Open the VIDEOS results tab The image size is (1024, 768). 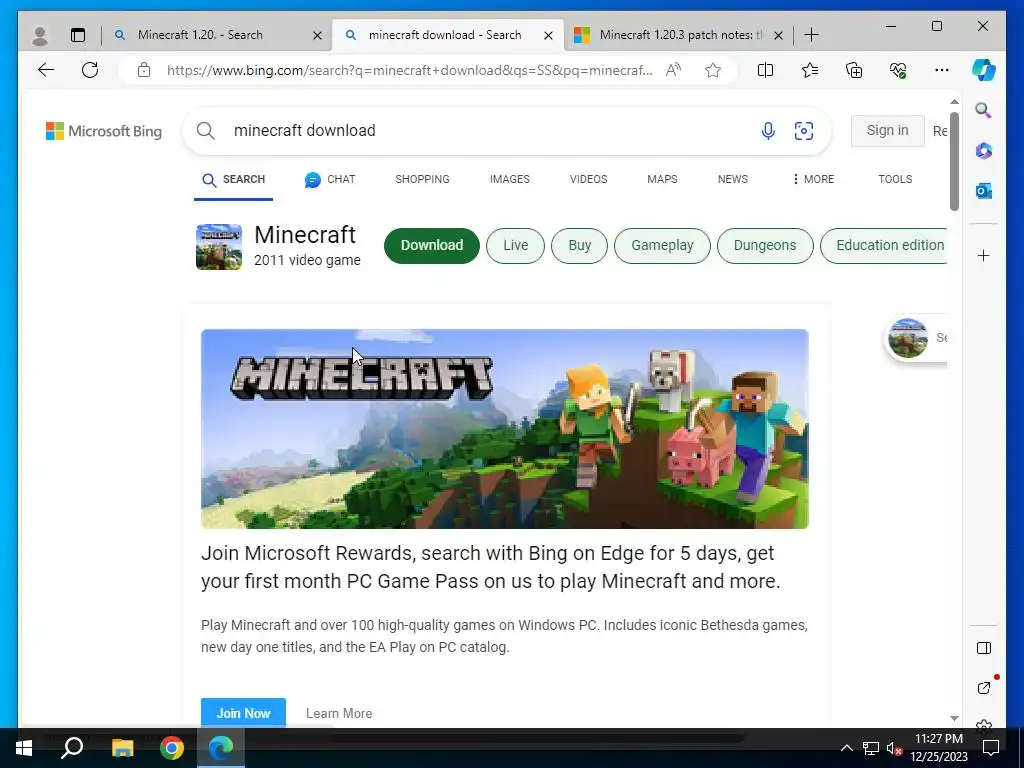tap(588, 179)
